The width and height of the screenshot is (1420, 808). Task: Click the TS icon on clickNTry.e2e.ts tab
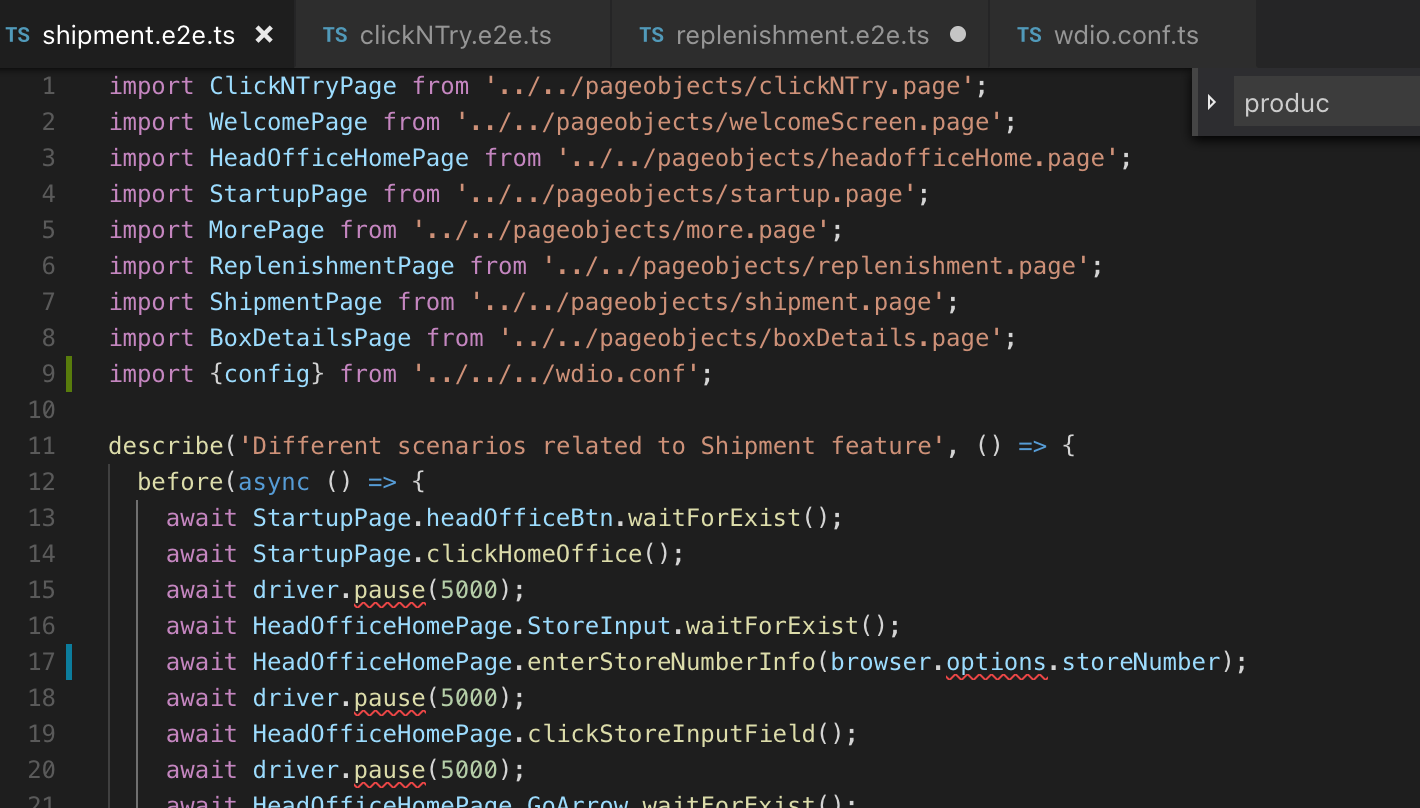[x=335, y=35]
